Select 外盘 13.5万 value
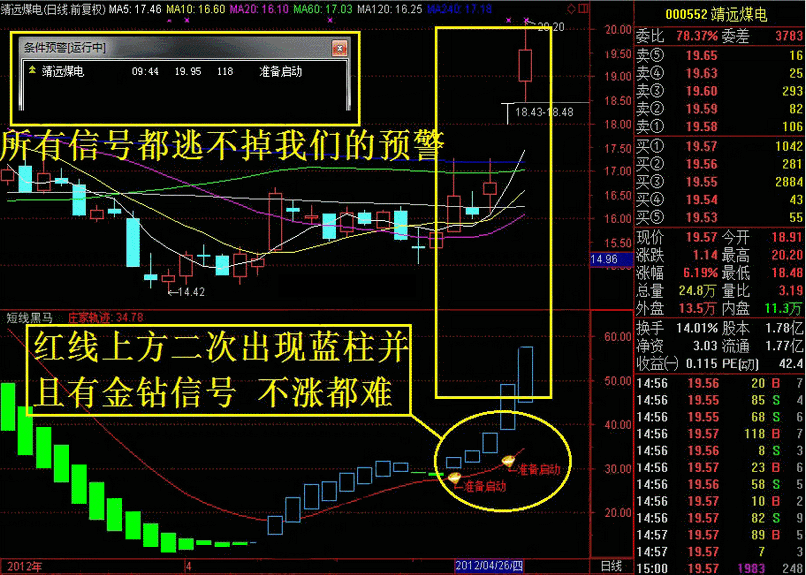 [x=697, y=308]
